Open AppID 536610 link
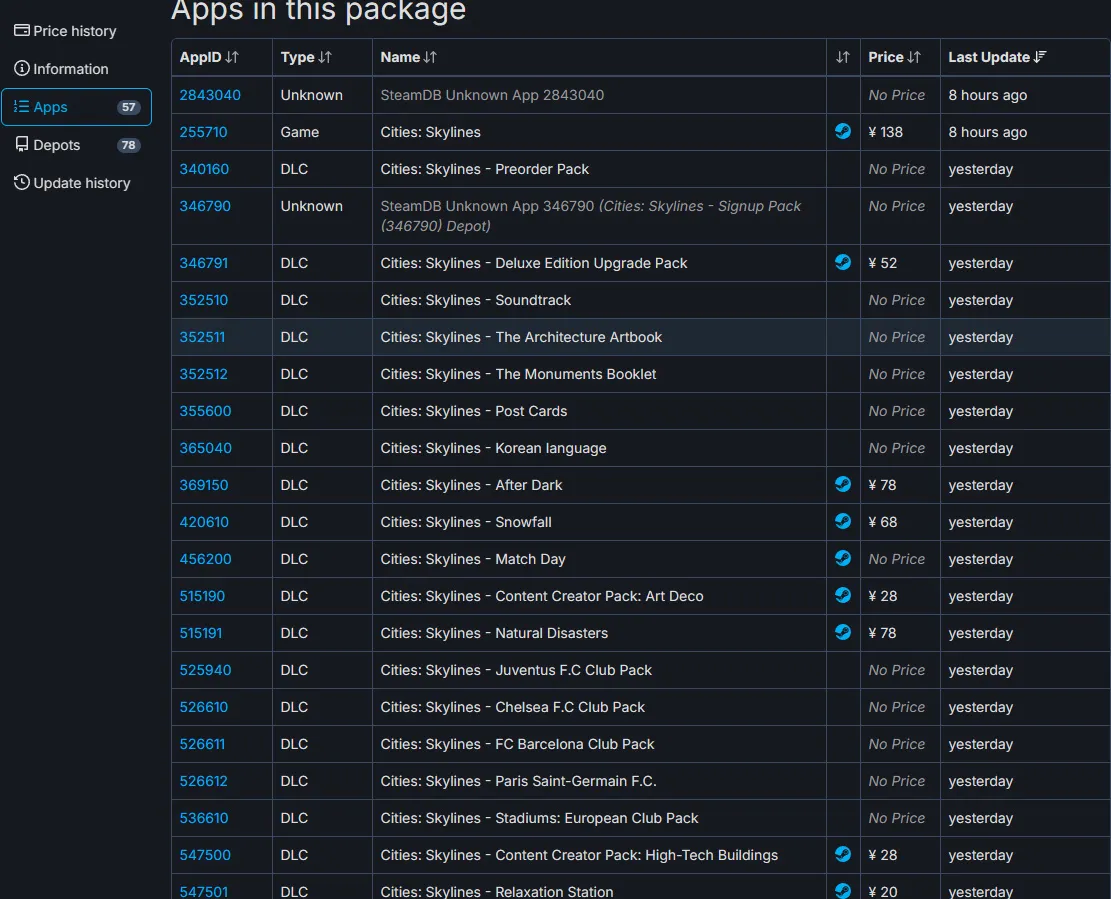 [203, 818]
